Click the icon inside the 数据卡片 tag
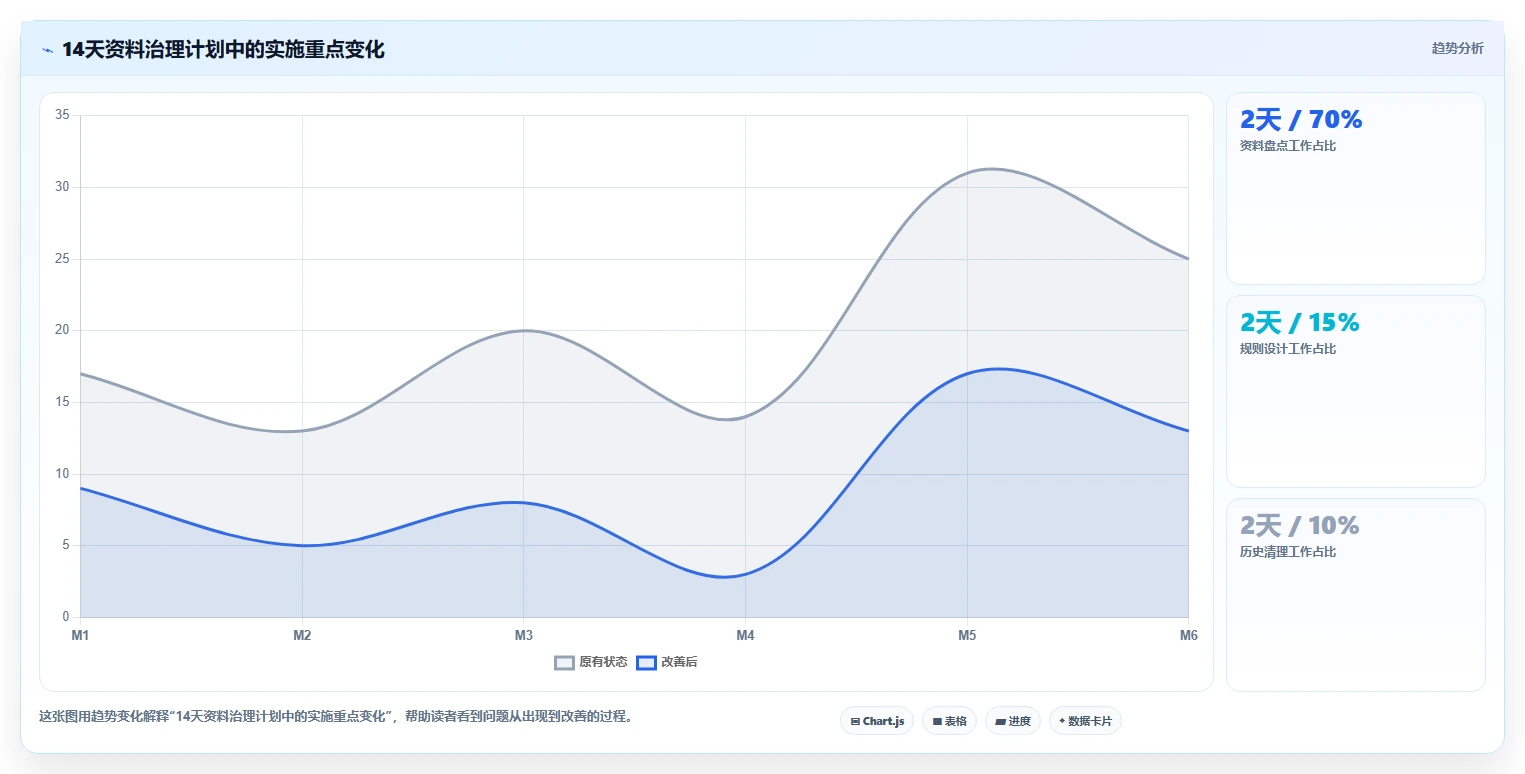Image resolution: width=1525 pixels, height=774 pixels. 1062,721
